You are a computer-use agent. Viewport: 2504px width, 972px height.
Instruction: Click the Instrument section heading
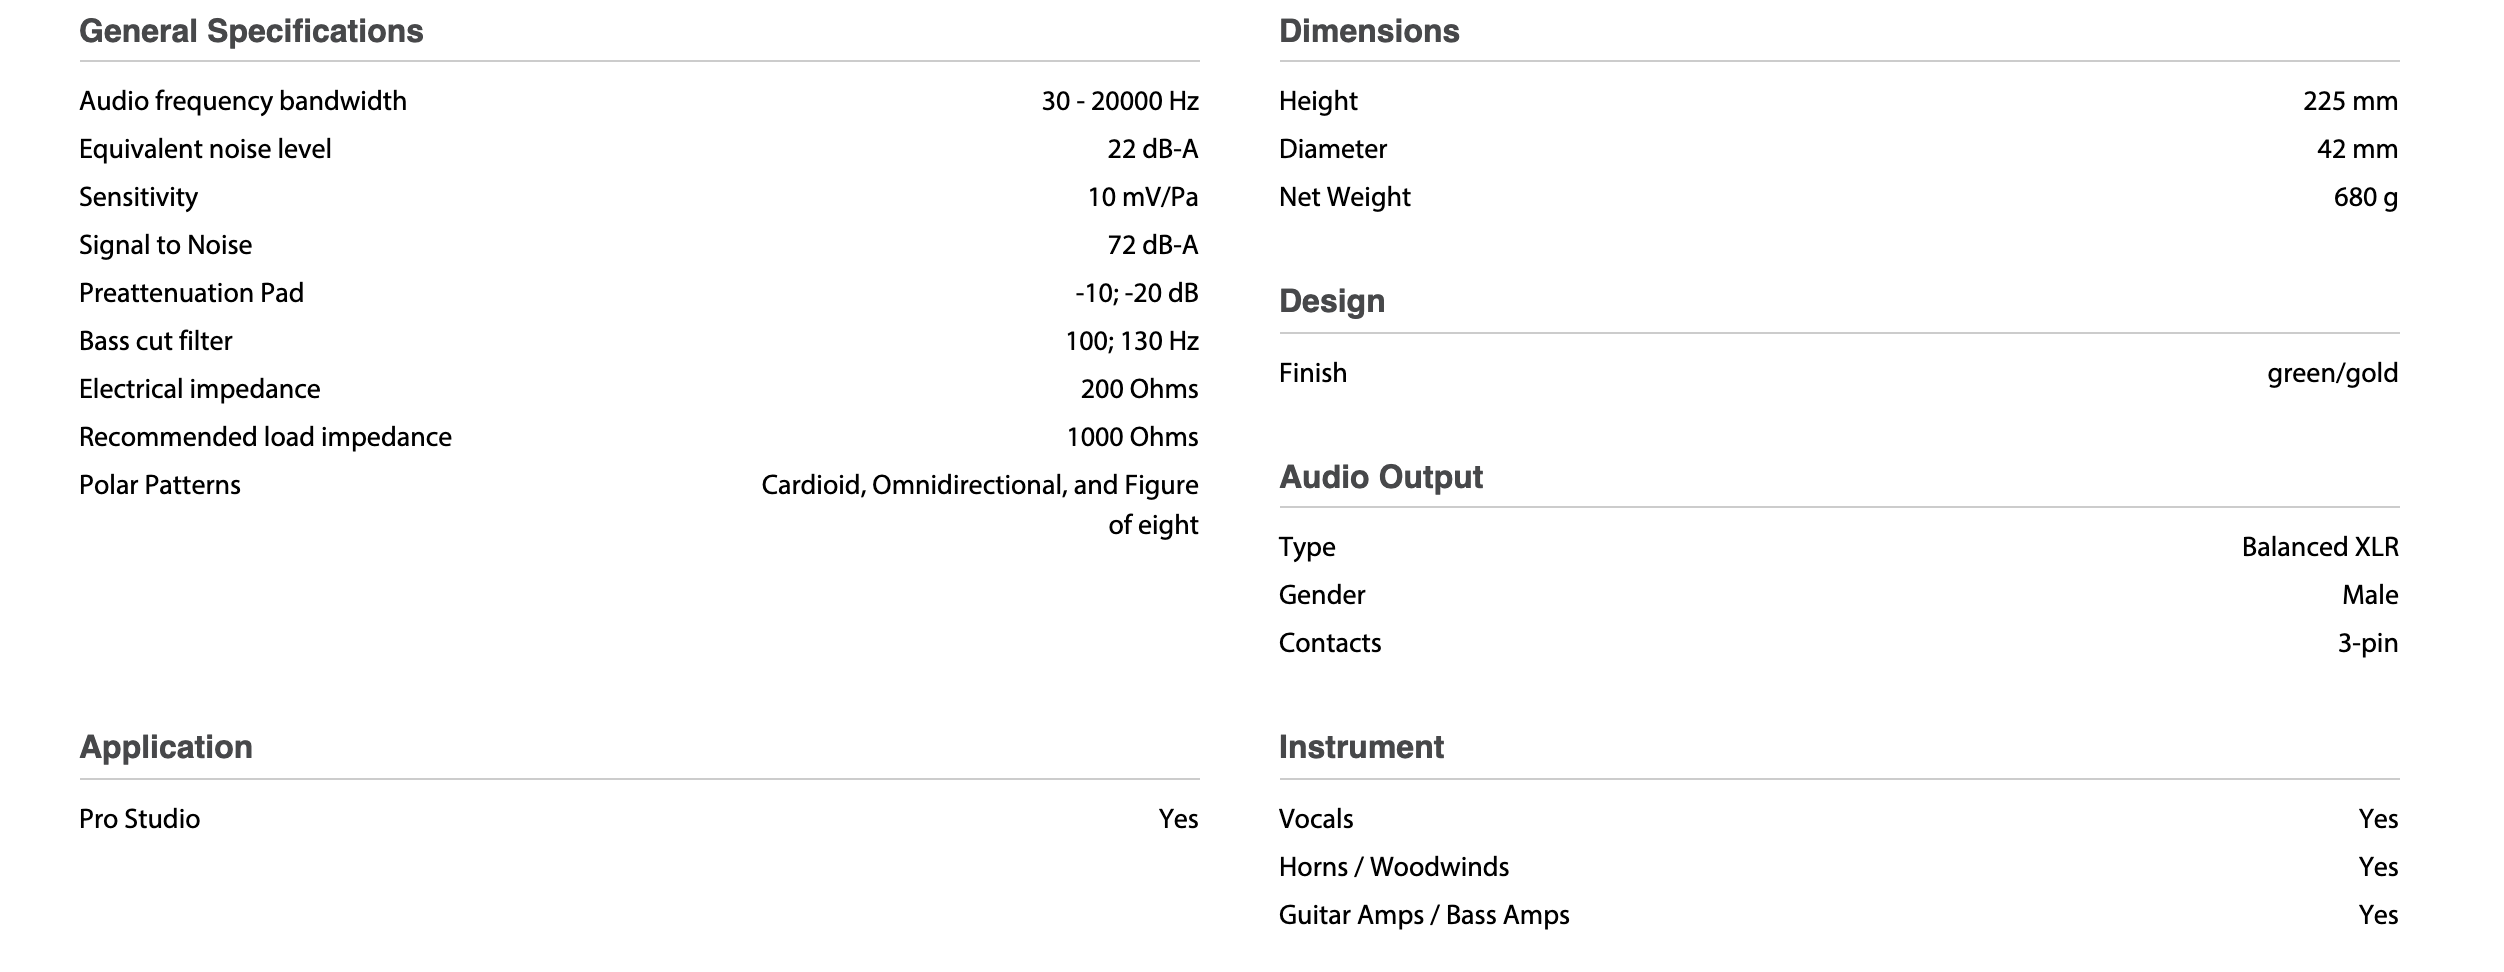coord(1360,747)
